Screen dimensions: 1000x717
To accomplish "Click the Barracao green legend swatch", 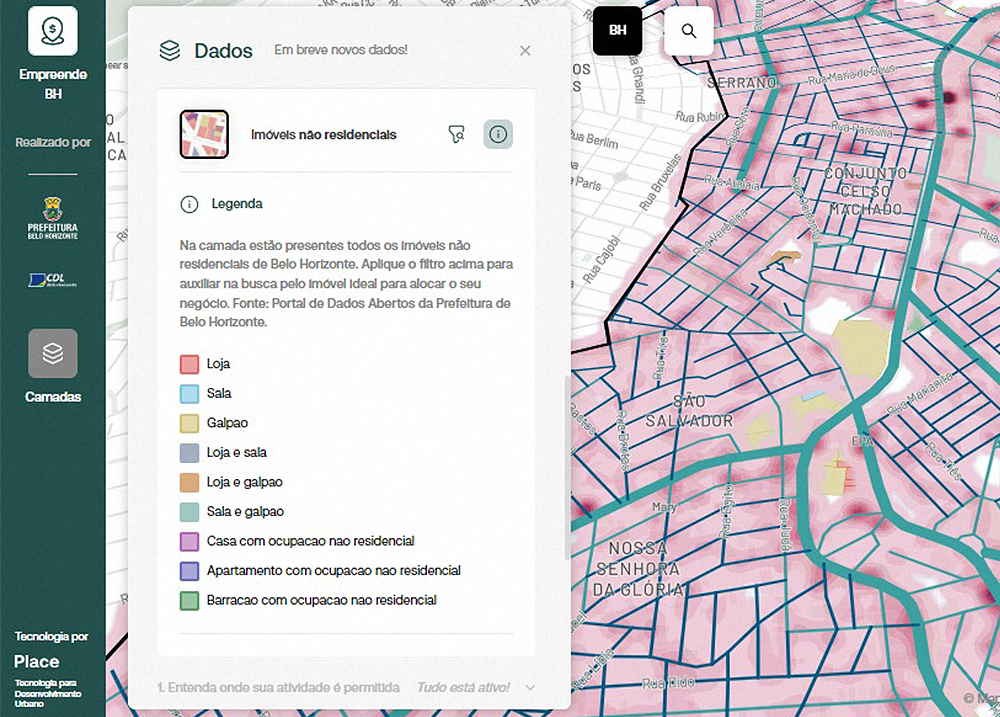I will point(190,601).
